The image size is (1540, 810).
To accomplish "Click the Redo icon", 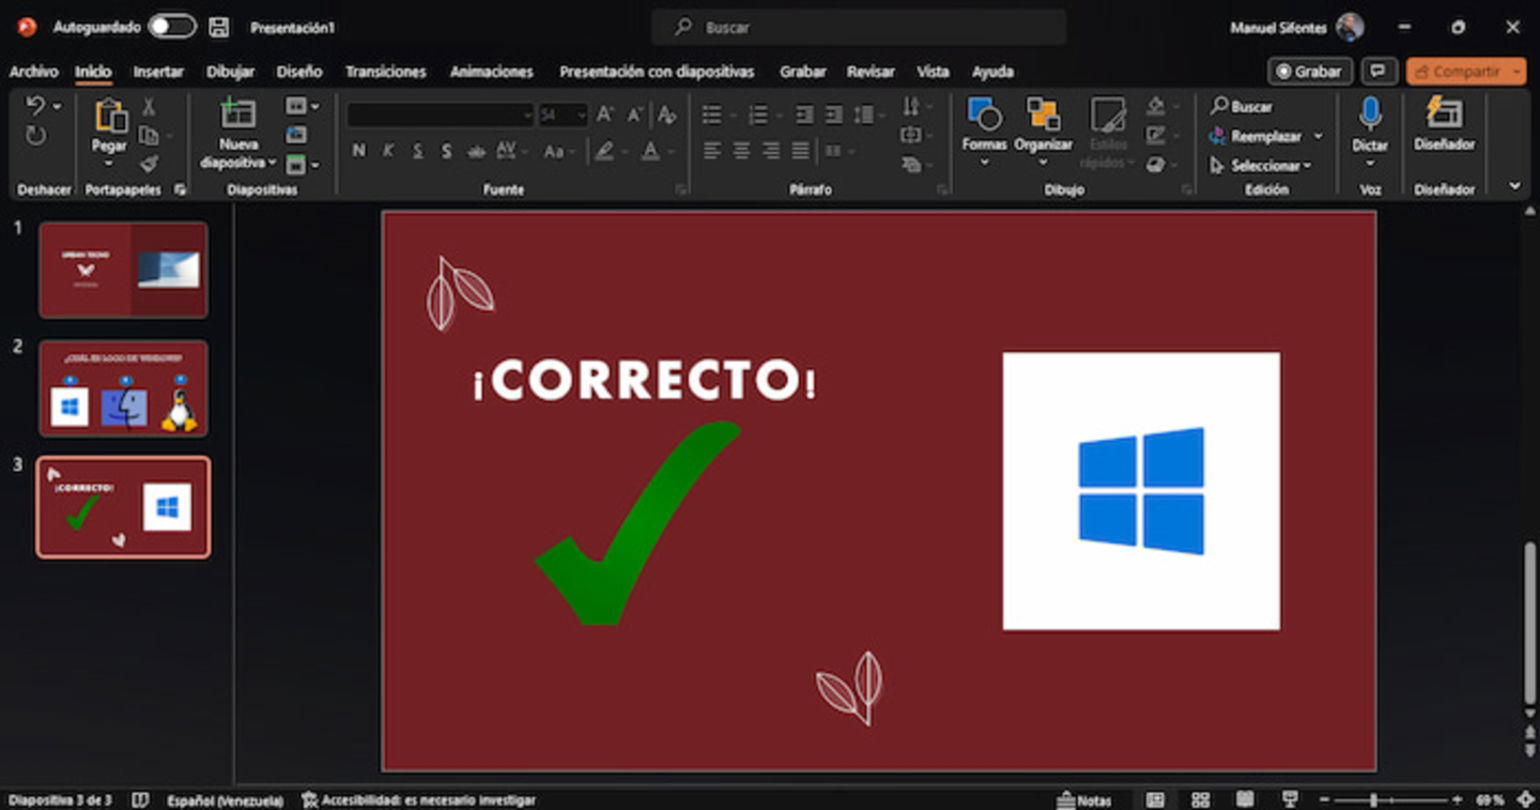I will coord(36,136).
